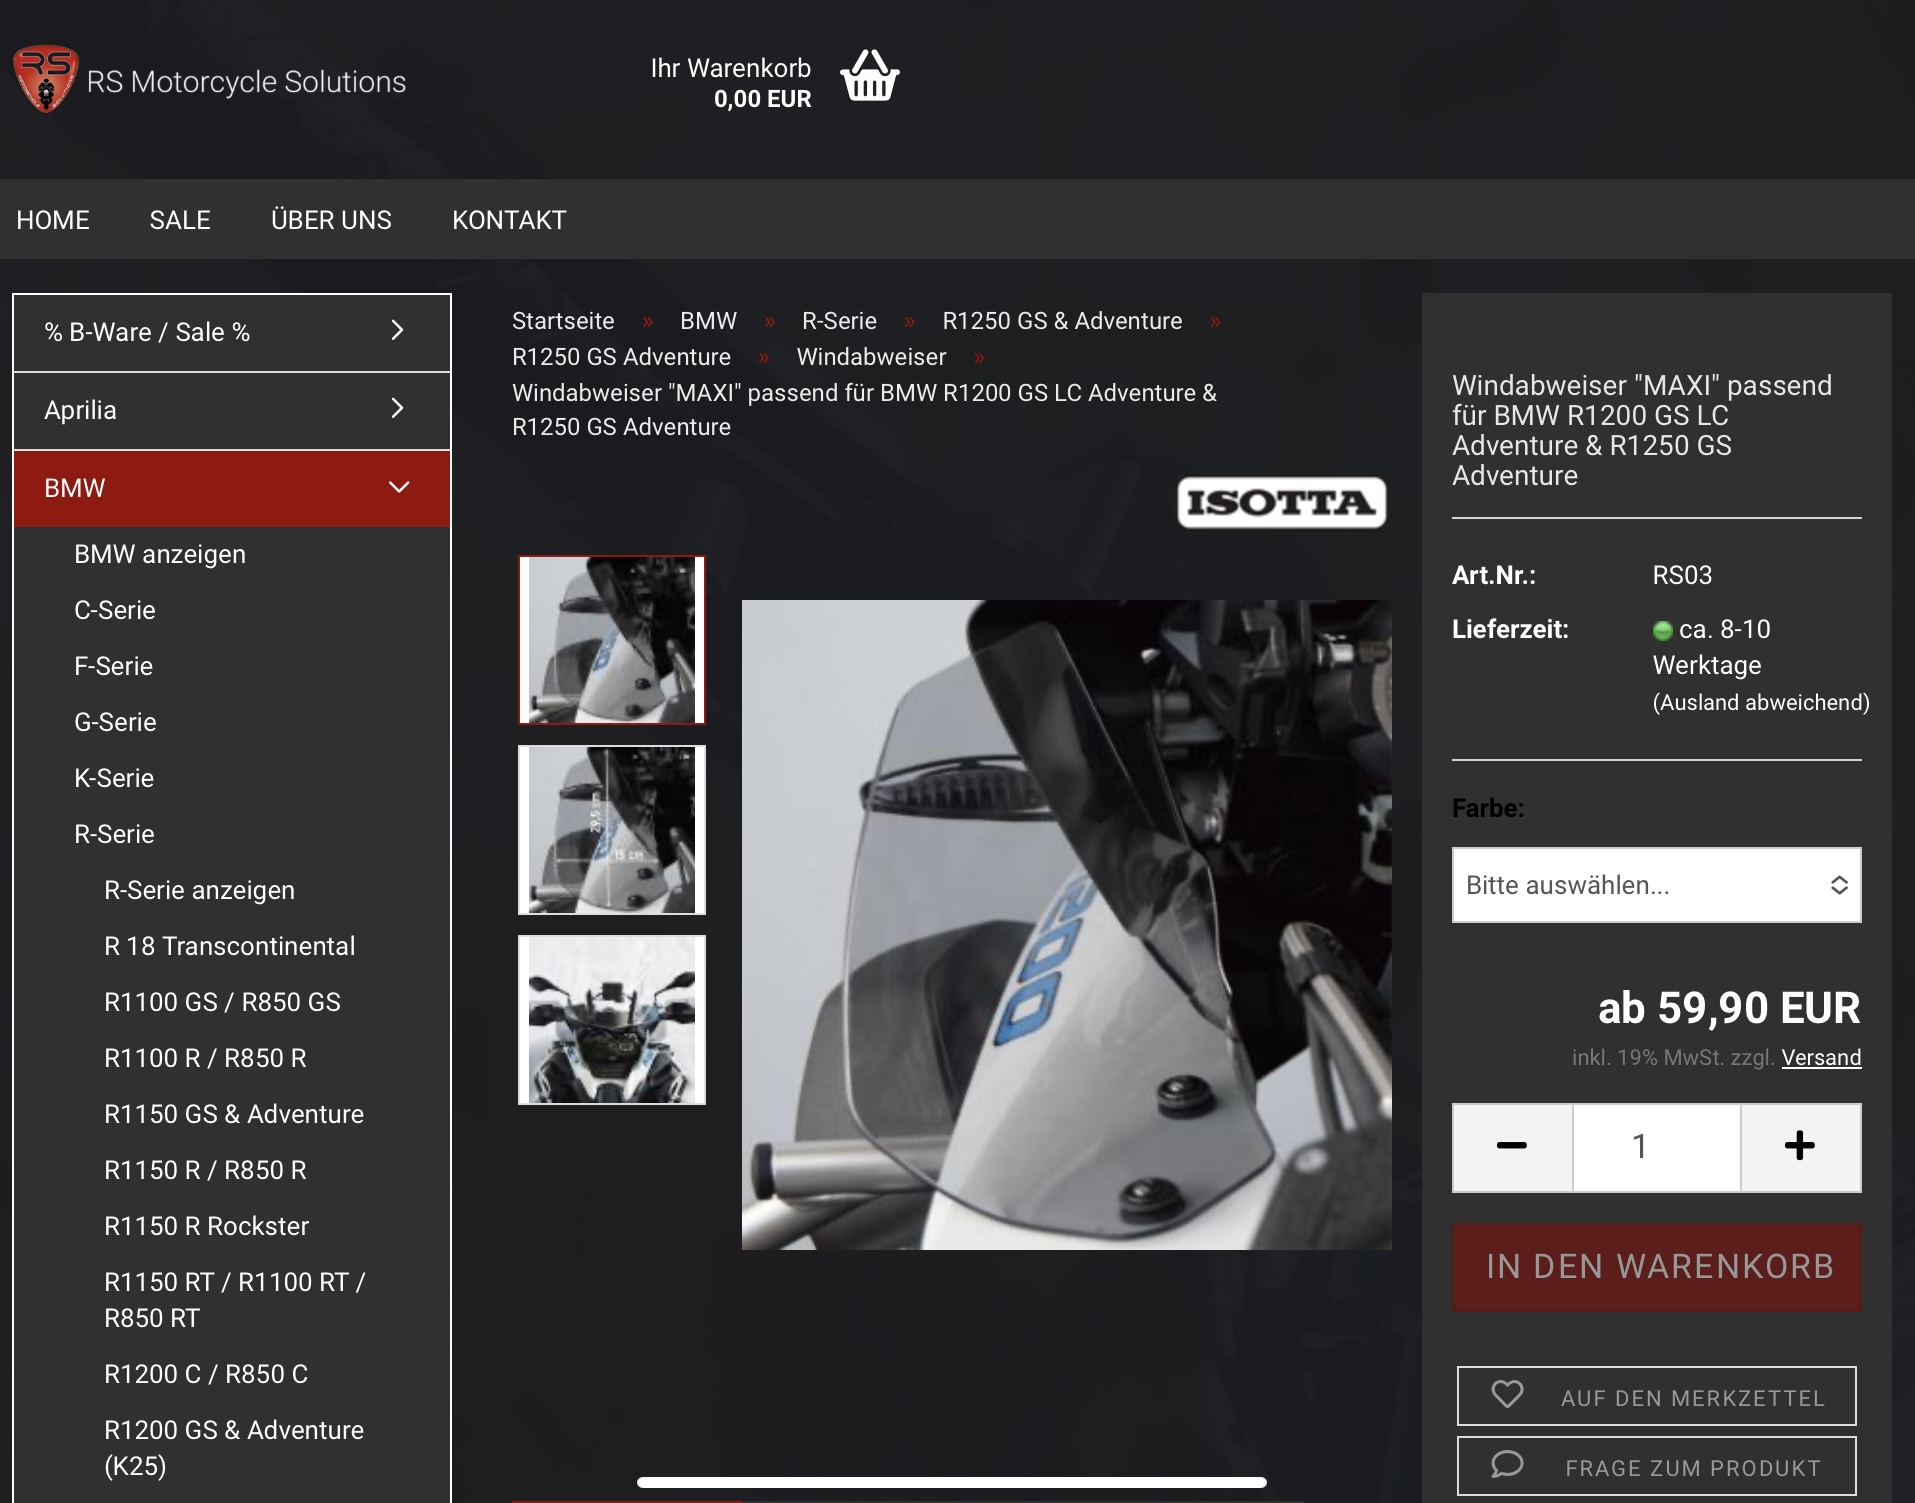Click R-Serie breadcrumb link
The height and width of the screenshot is (1503, 1915).
coord(839,321)
